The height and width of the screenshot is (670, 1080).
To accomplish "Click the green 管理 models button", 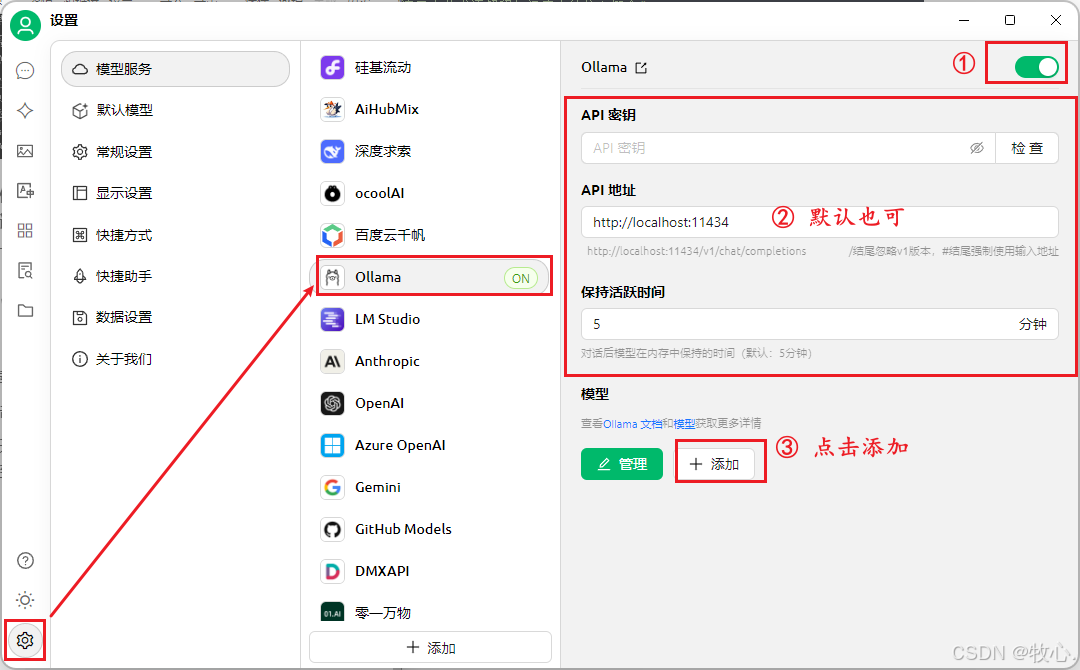I will 622,464.
